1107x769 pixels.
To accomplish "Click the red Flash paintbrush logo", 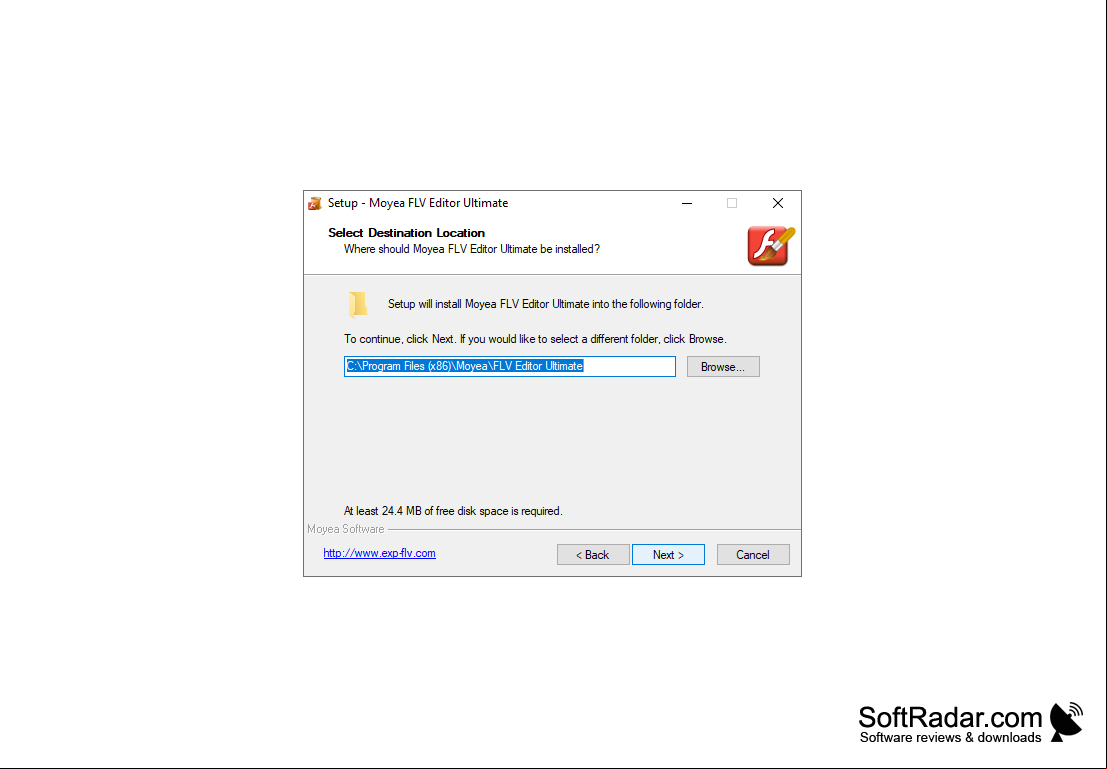I will tap(771, 246).
